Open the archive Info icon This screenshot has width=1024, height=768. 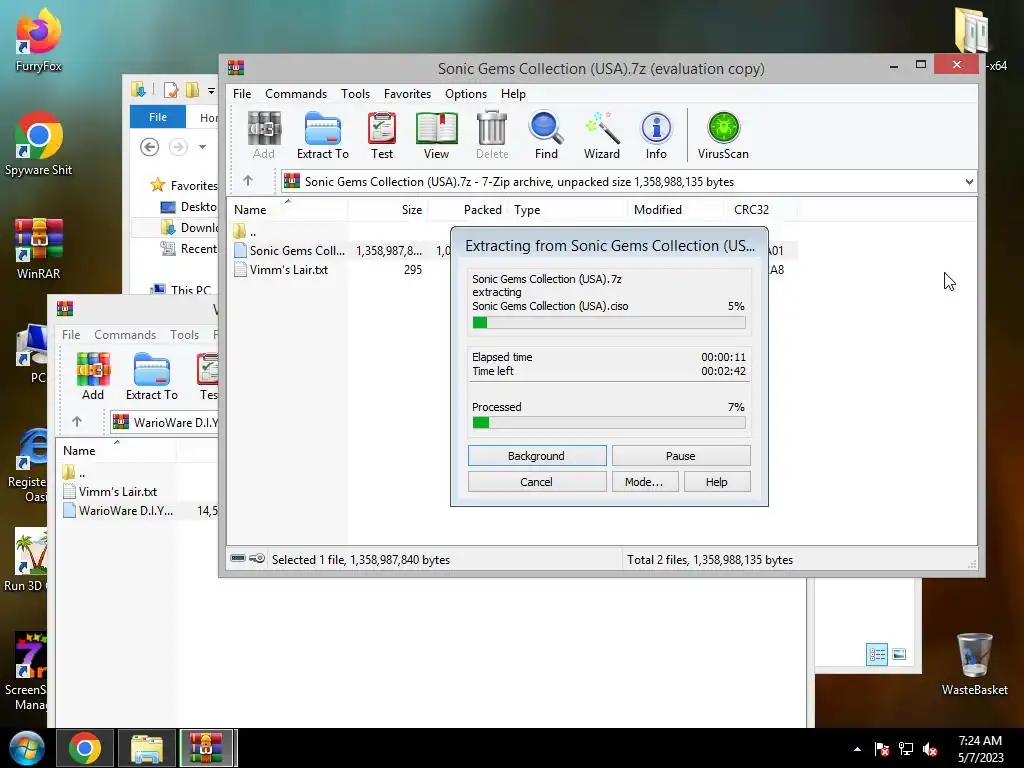click(656, 135)
